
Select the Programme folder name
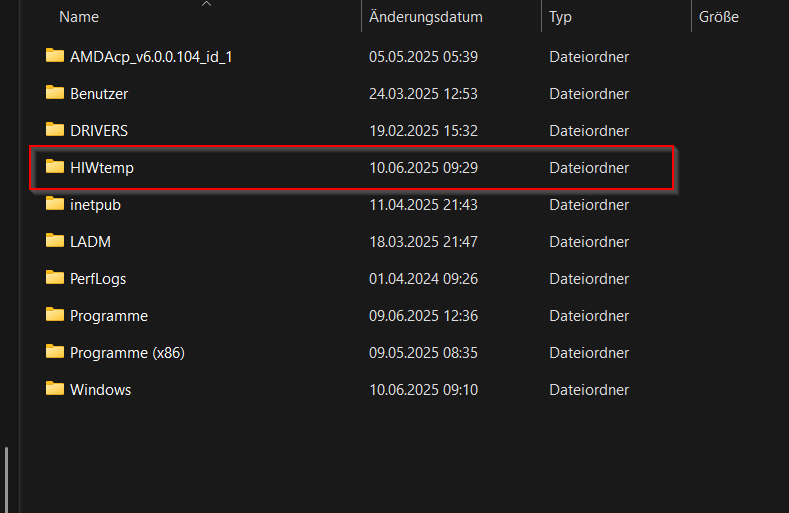109,316
